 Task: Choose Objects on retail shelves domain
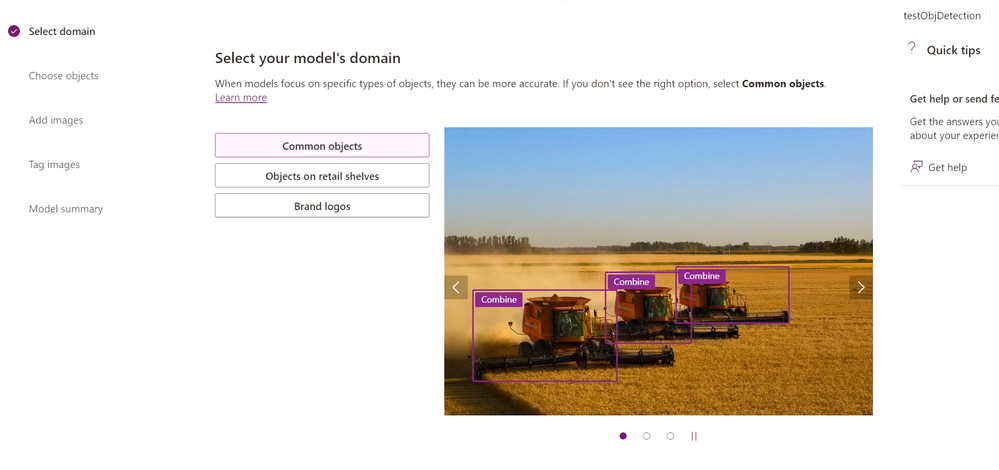pyautogui.click(x=322, y=176)
